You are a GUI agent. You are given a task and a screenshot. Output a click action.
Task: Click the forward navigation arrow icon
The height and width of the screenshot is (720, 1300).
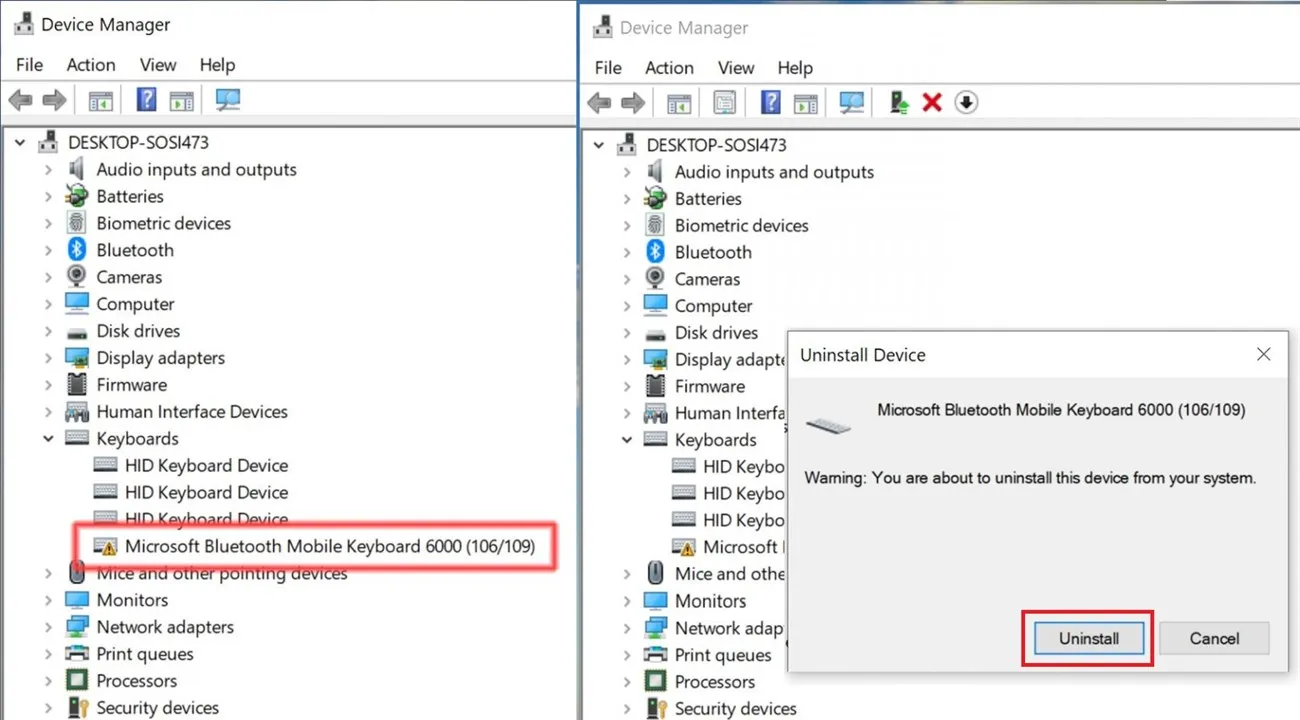click(633, 101)
